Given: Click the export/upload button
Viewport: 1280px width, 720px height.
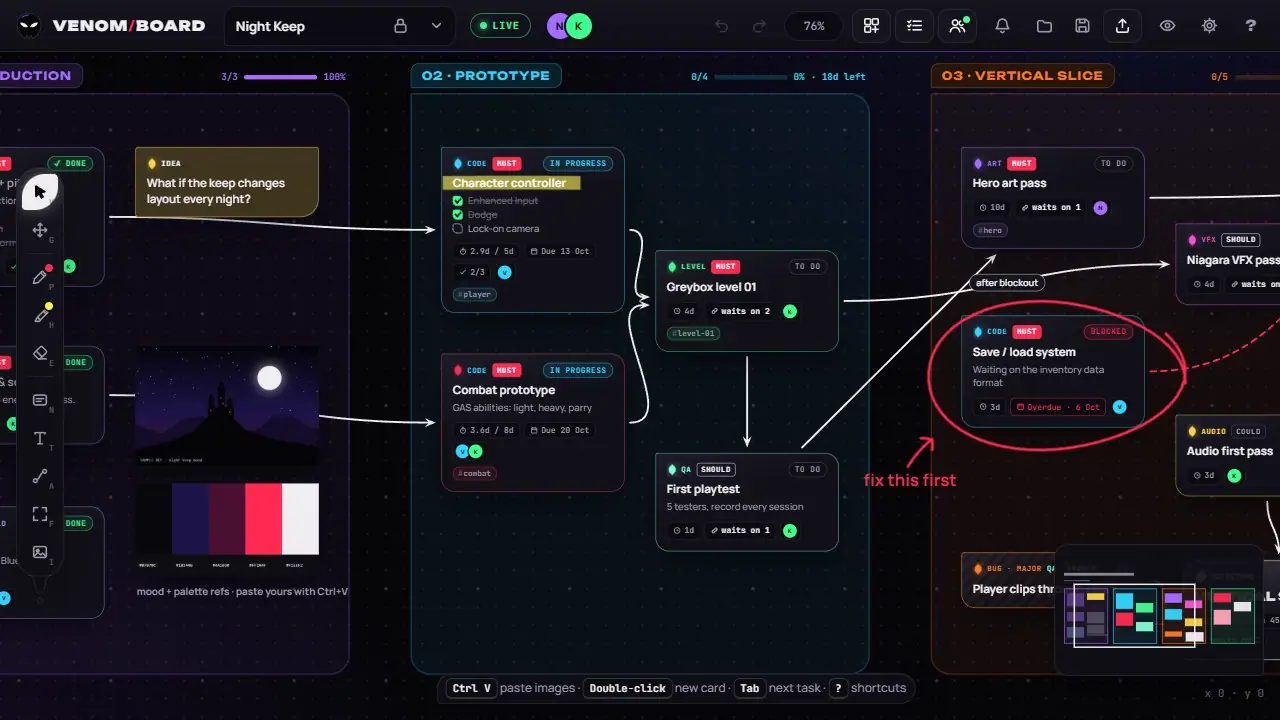Looking at the screenshot, I should pyautogui.click(x=1123, y=26).
